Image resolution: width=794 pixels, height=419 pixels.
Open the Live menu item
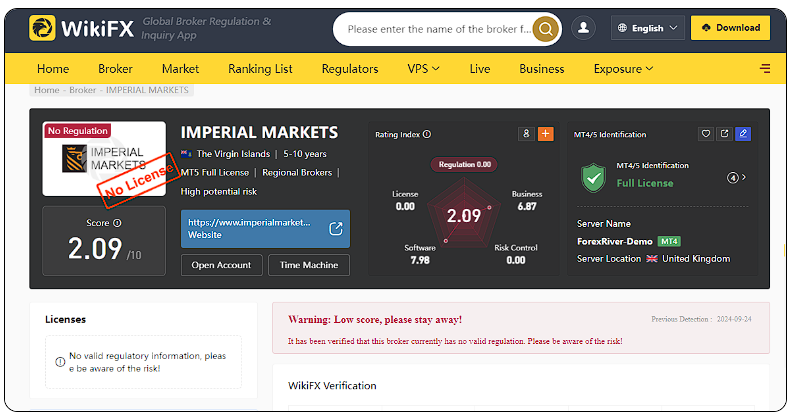480,68
